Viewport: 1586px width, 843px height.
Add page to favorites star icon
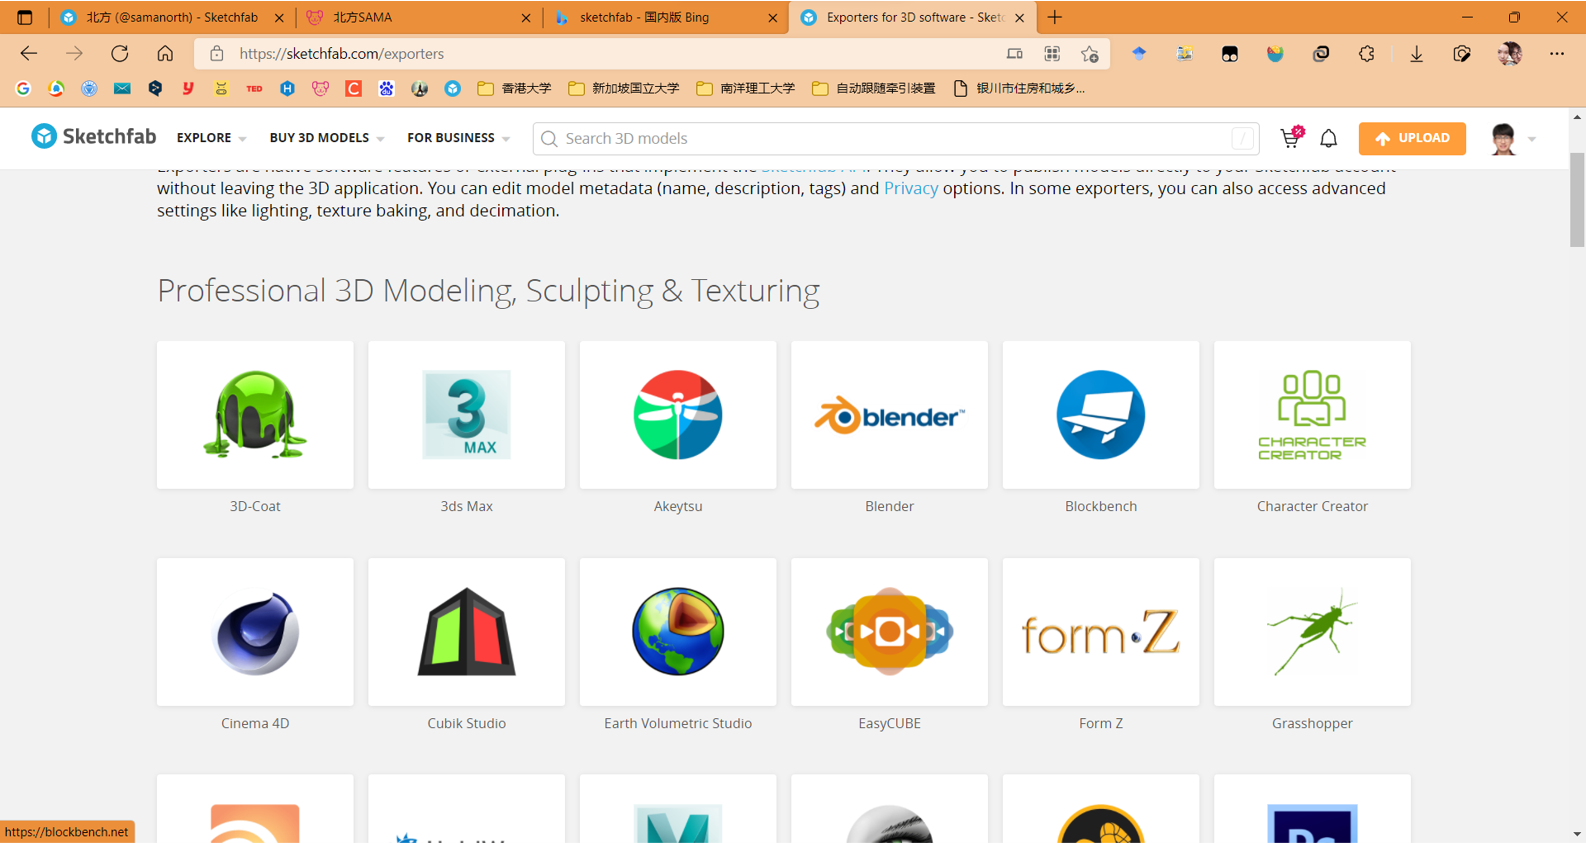coord(1089,54)
